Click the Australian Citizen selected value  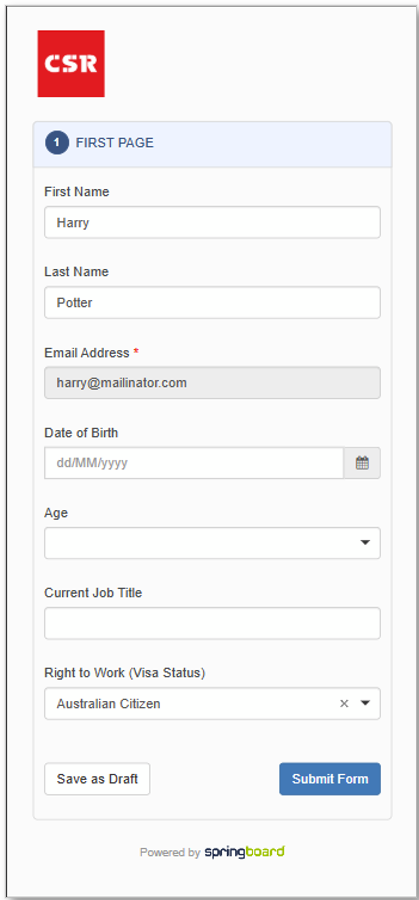pos(108,704)
